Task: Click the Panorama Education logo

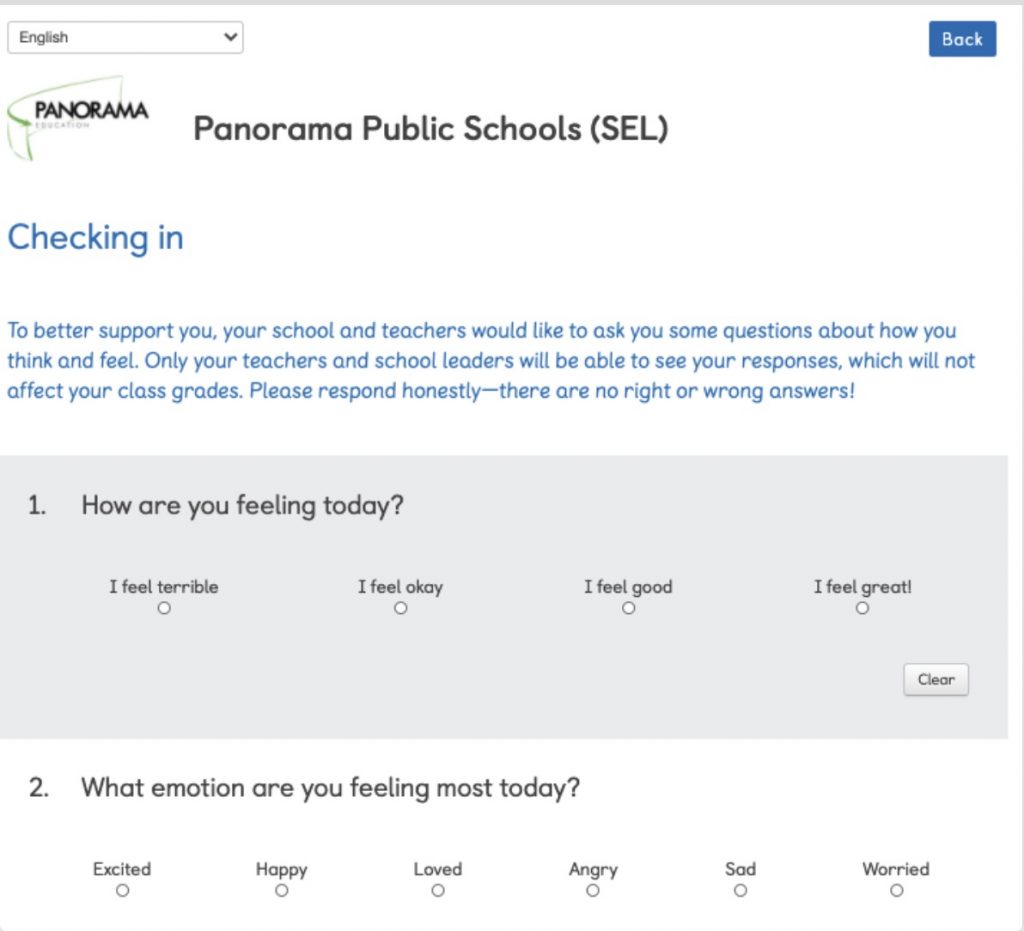Action: click(x=78, y=118)
